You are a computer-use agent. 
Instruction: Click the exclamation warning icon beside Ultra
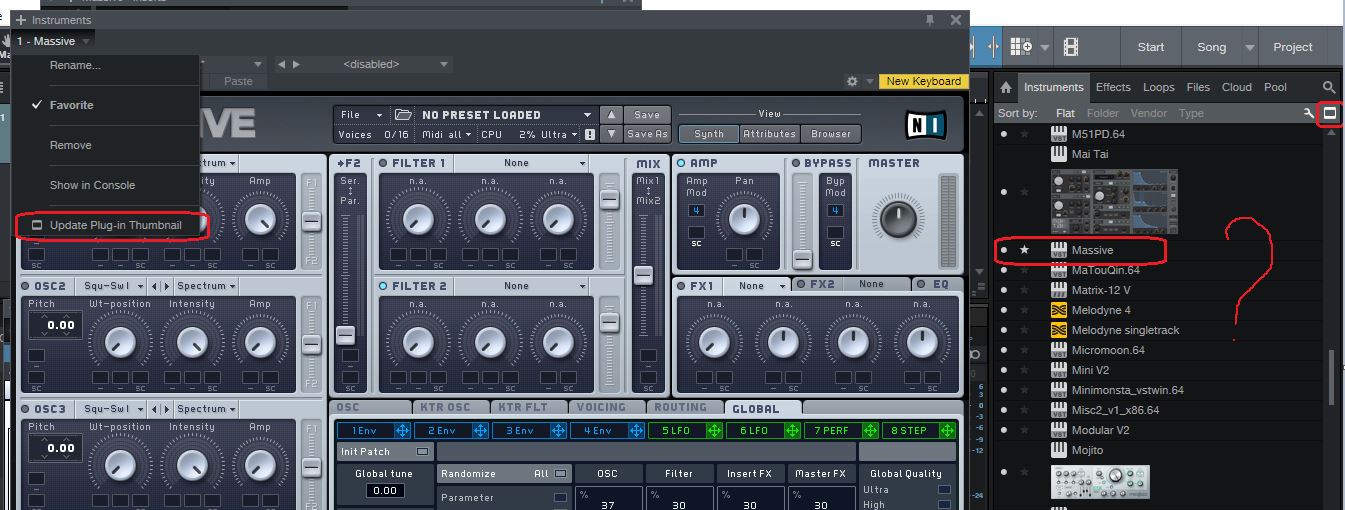click(590, 134)
